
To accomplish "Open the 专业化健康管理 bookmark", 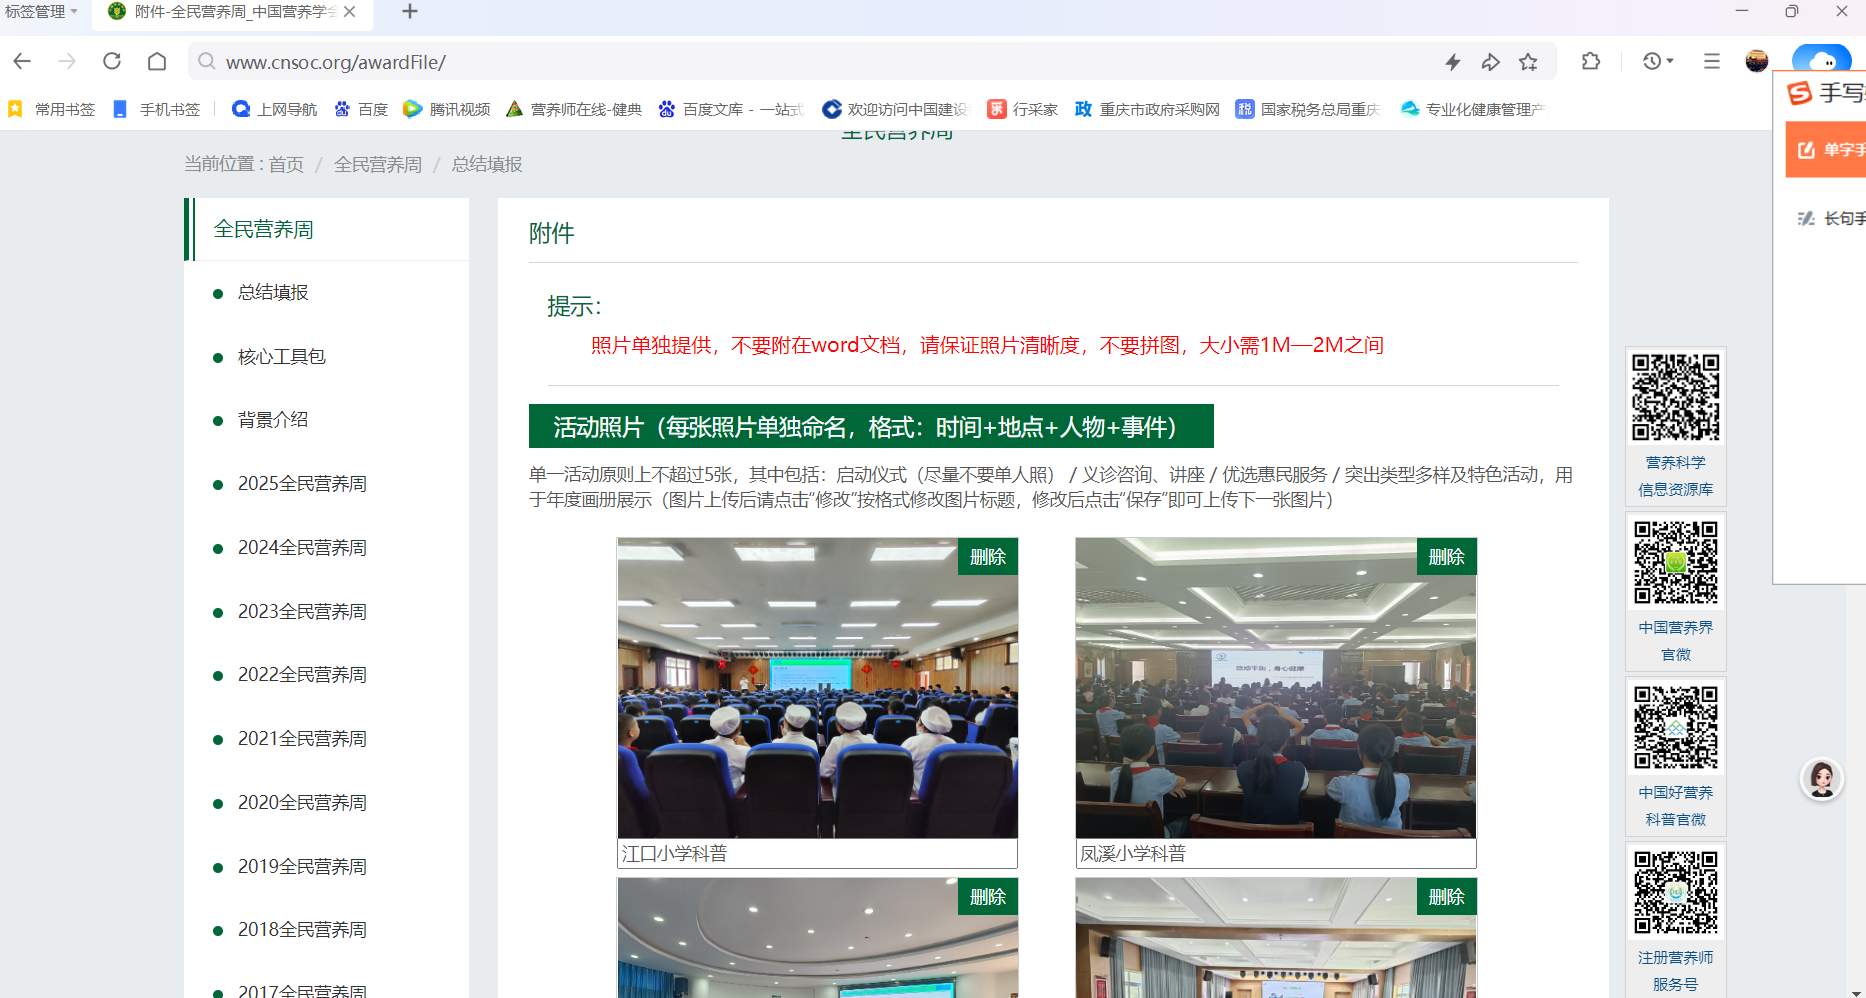I will point(1473,109).
